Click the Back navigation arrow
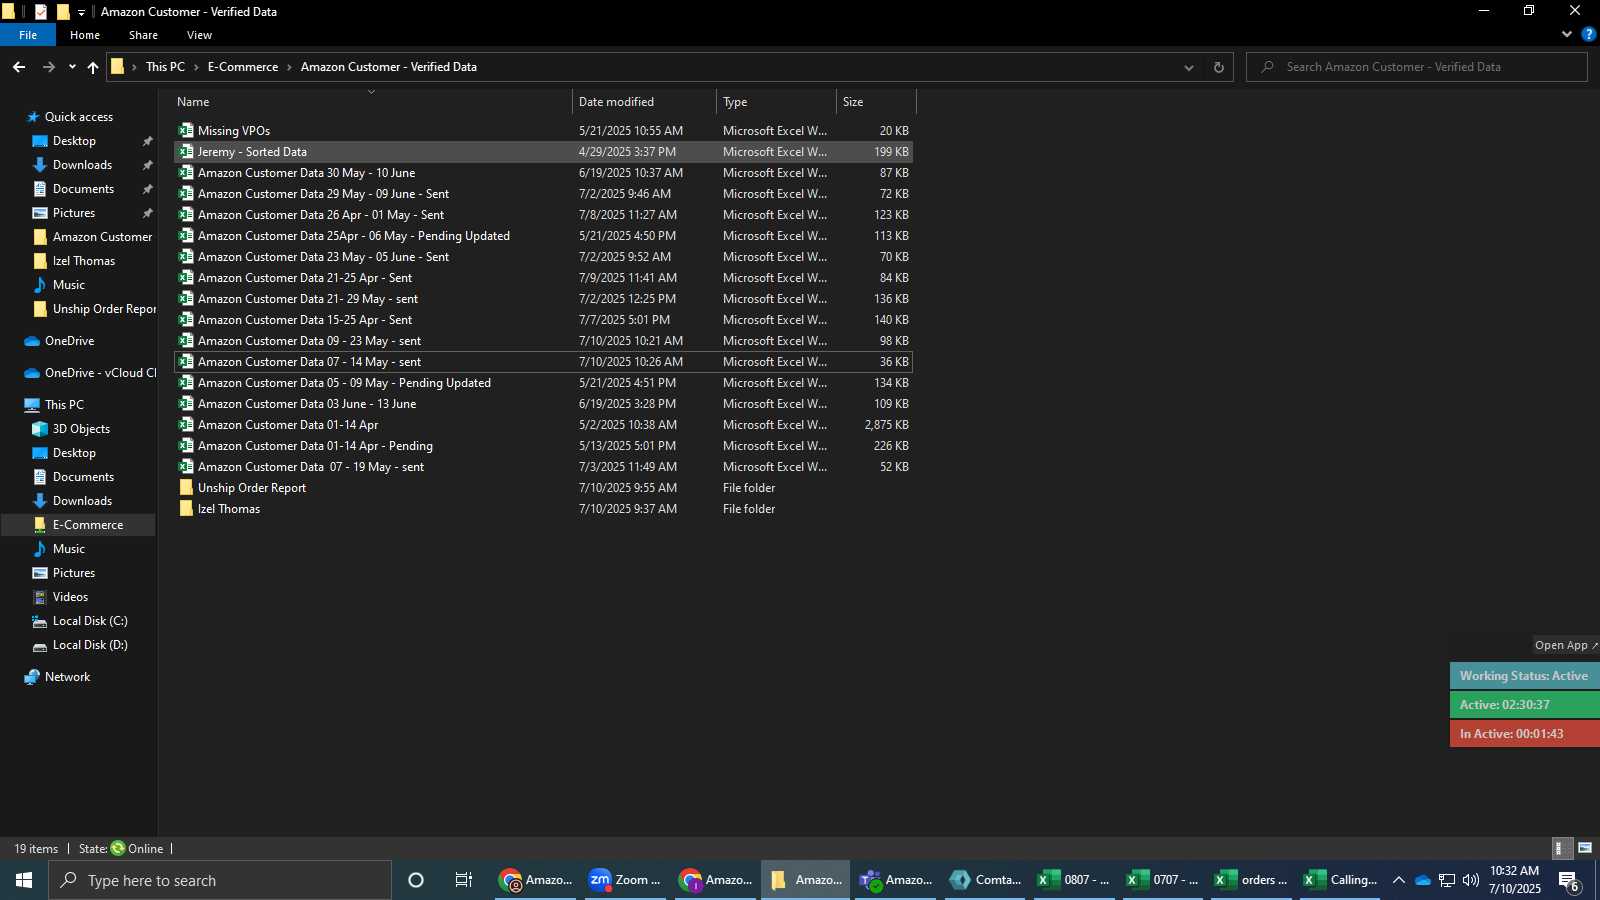Image resolution: width=1600 pixels, height=900 pixels. (x=19, y=67)
